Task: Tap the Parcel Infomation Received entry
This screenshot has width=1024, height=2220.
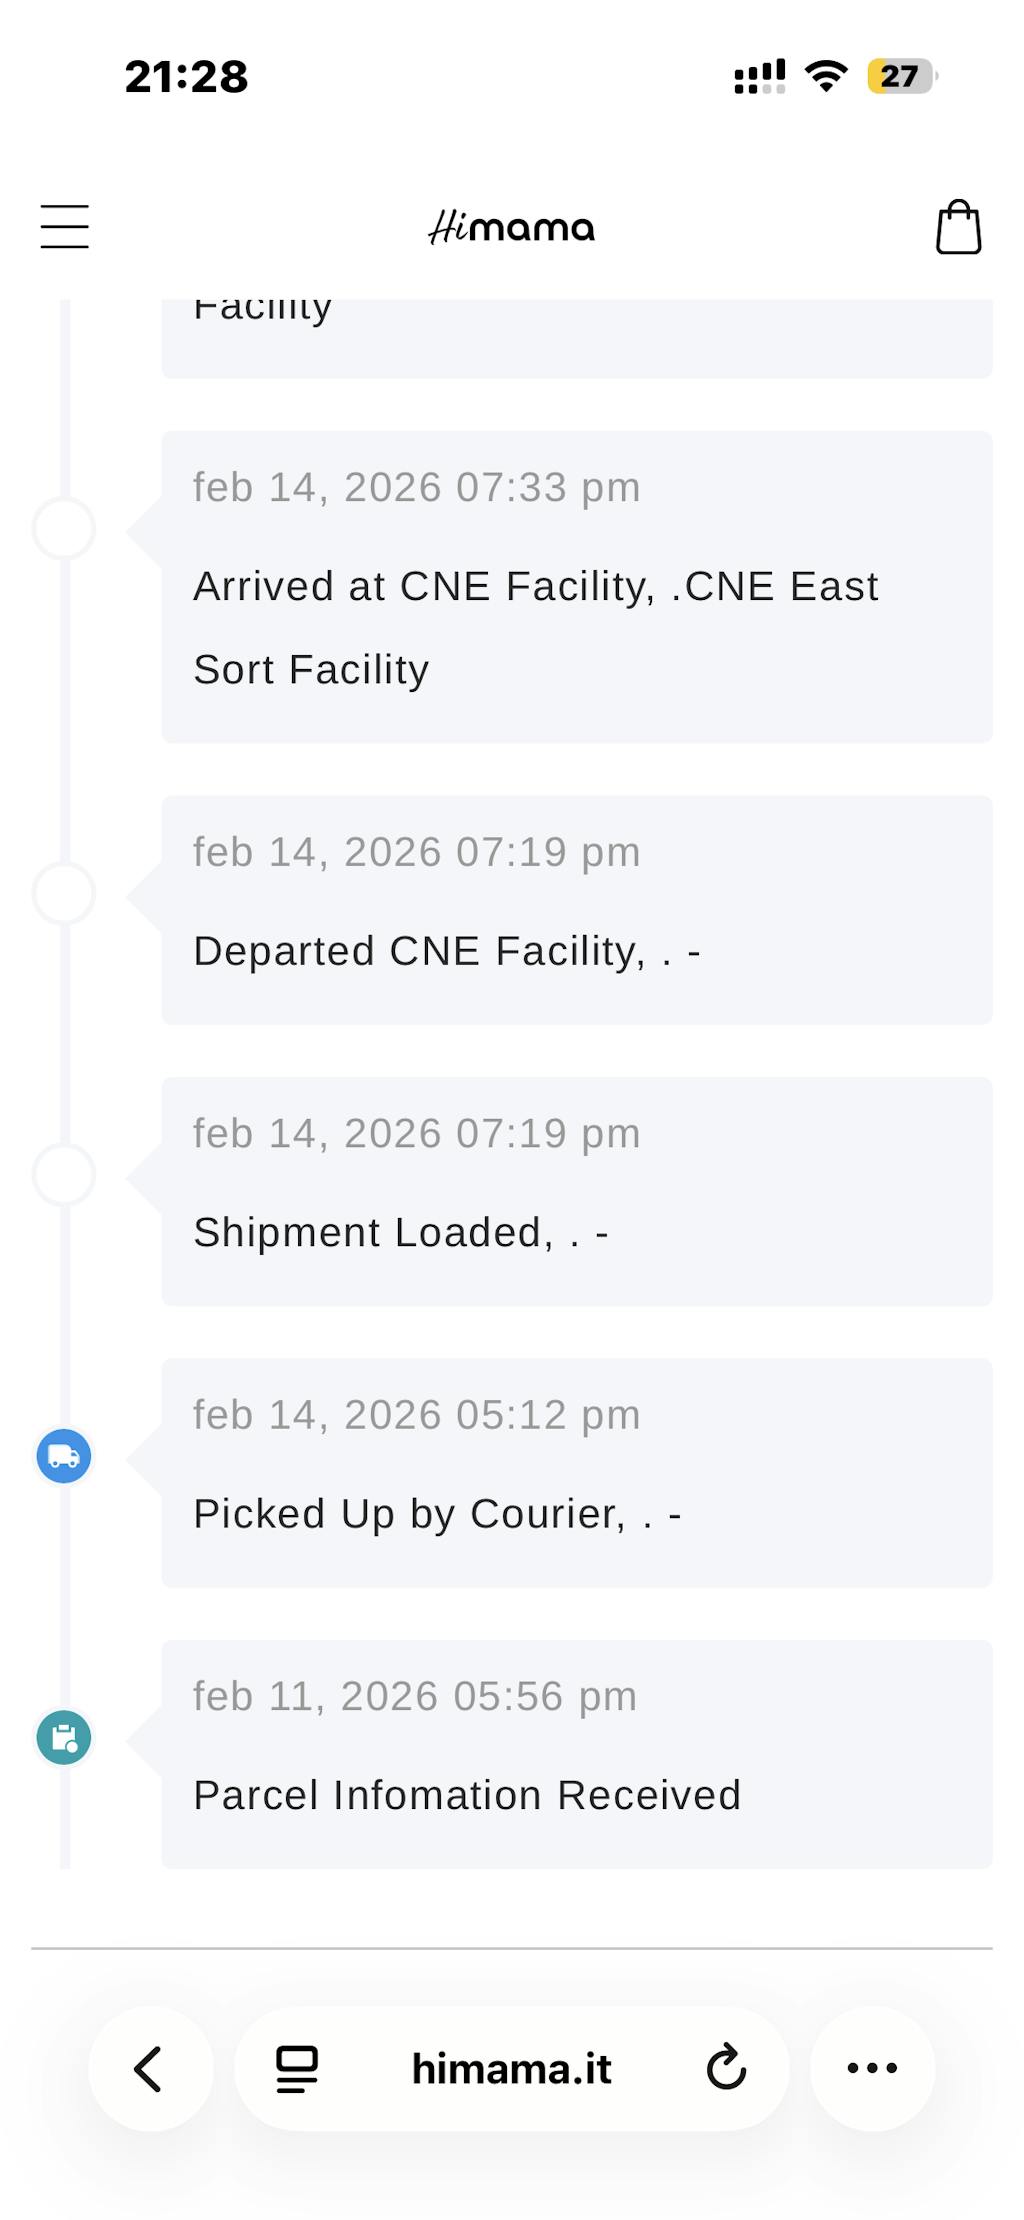Action: (x=467, y=1795)
